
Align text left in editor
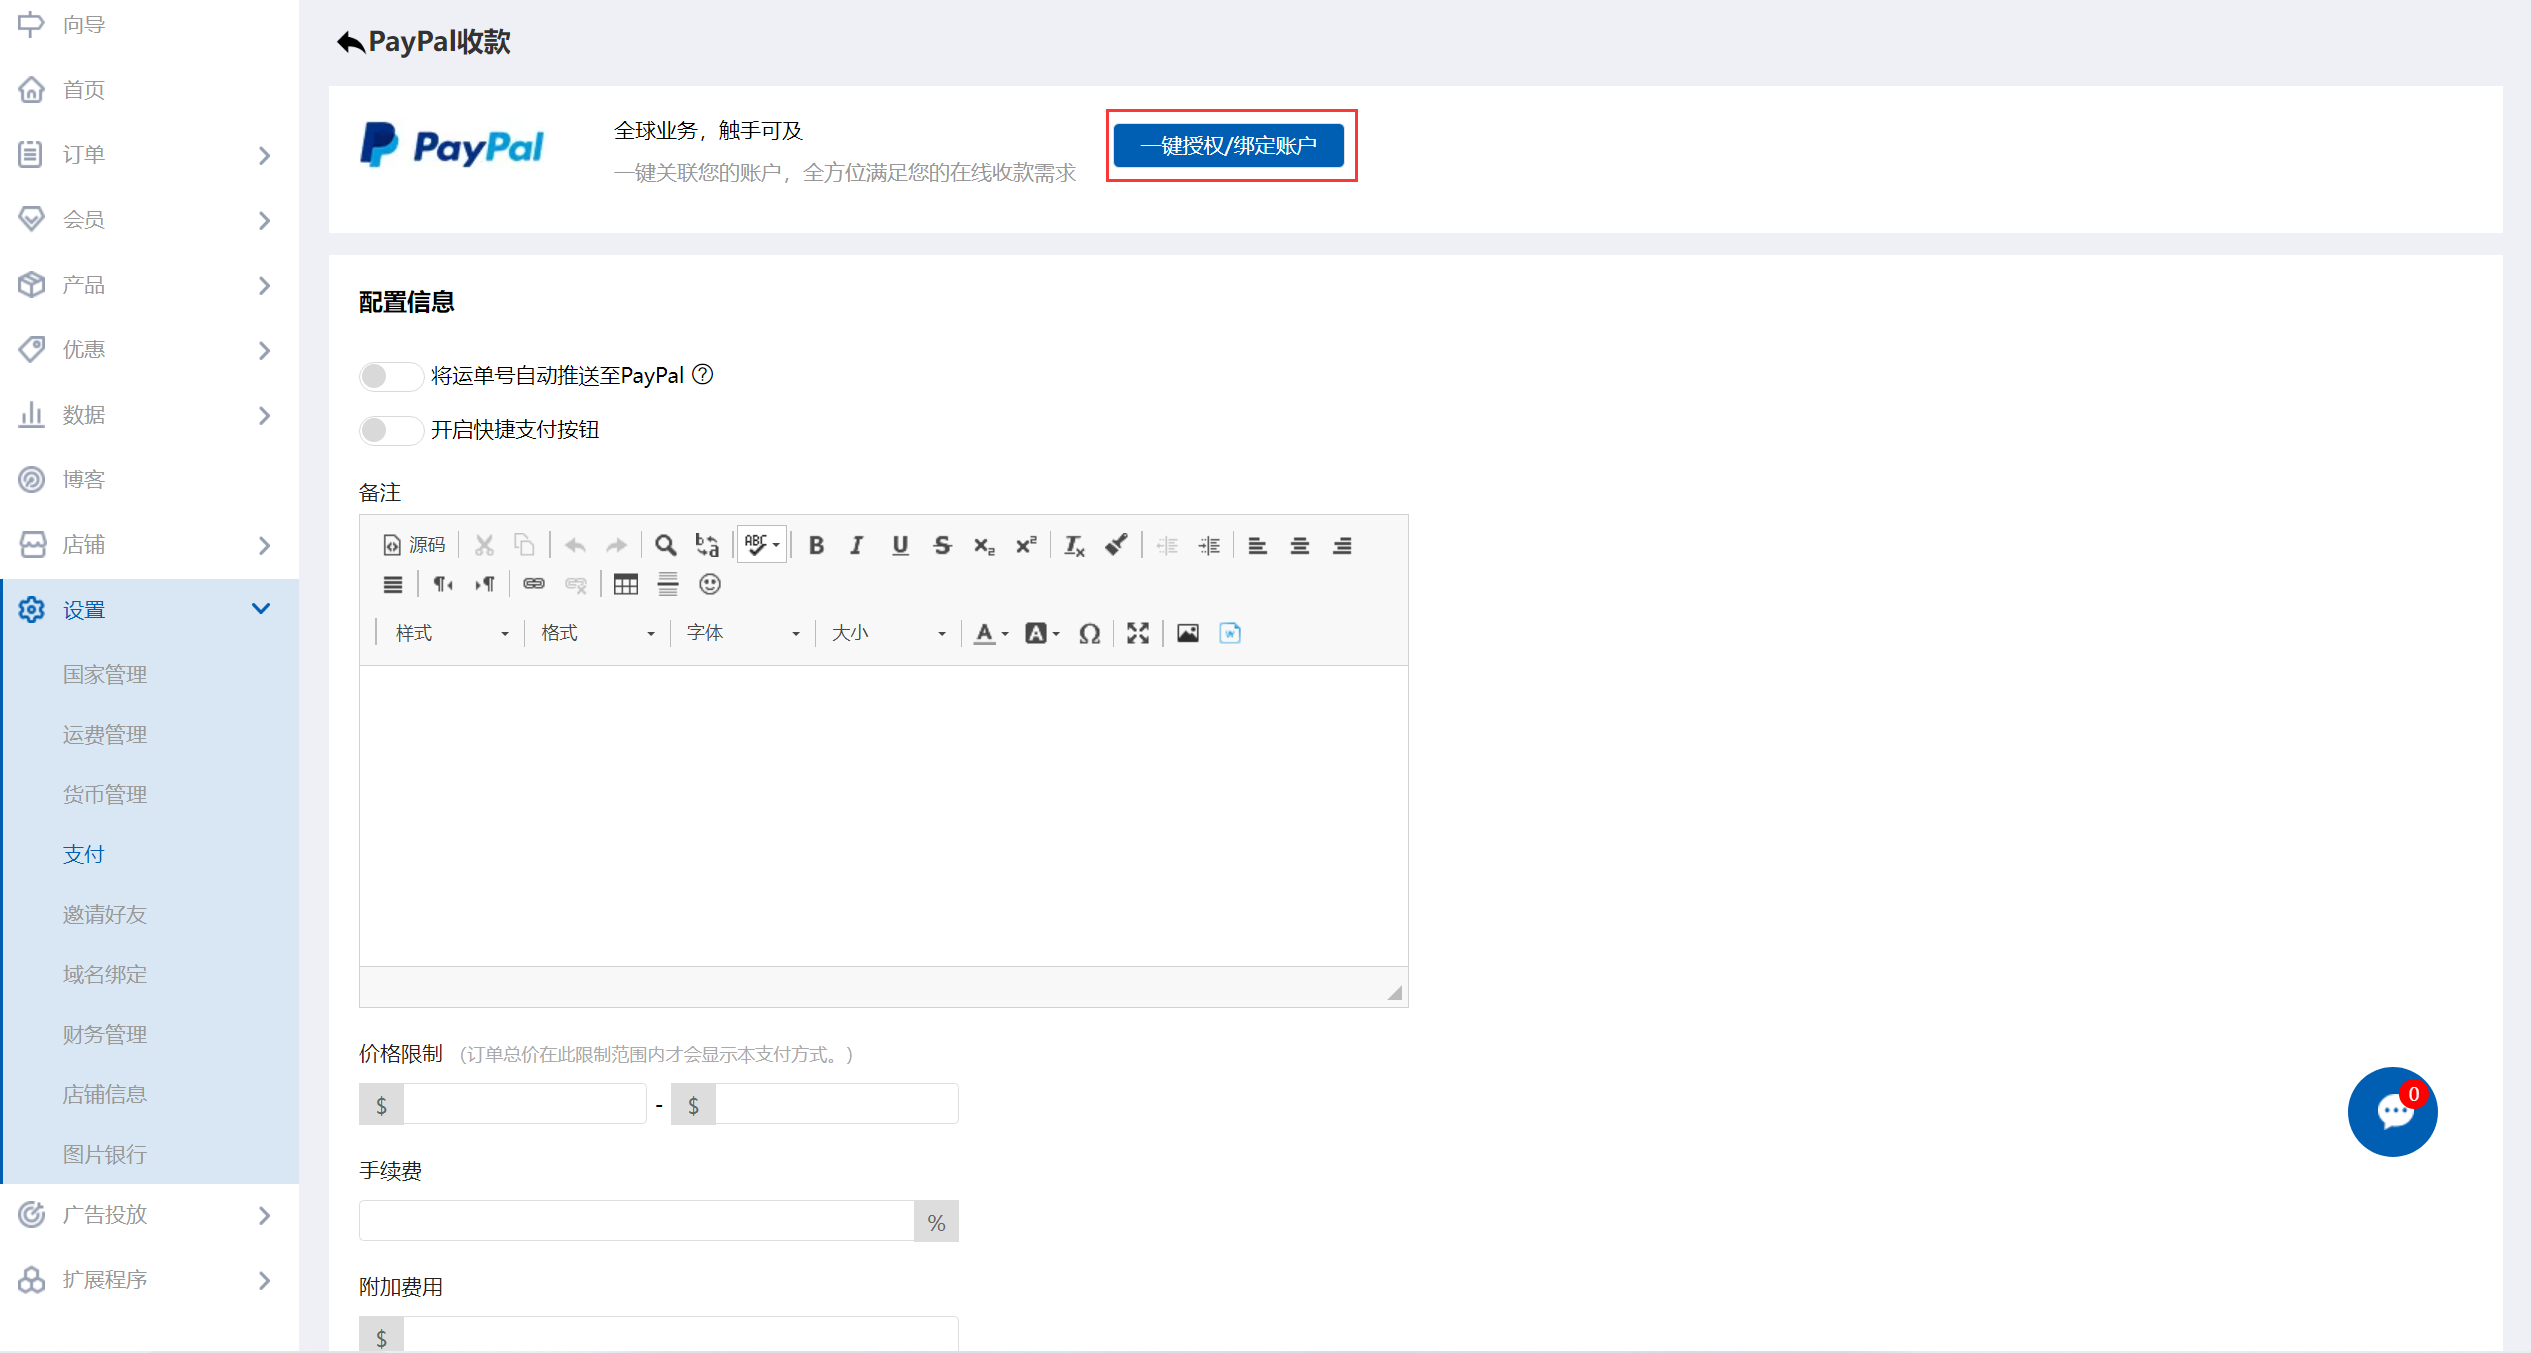tap(1258, 545)
